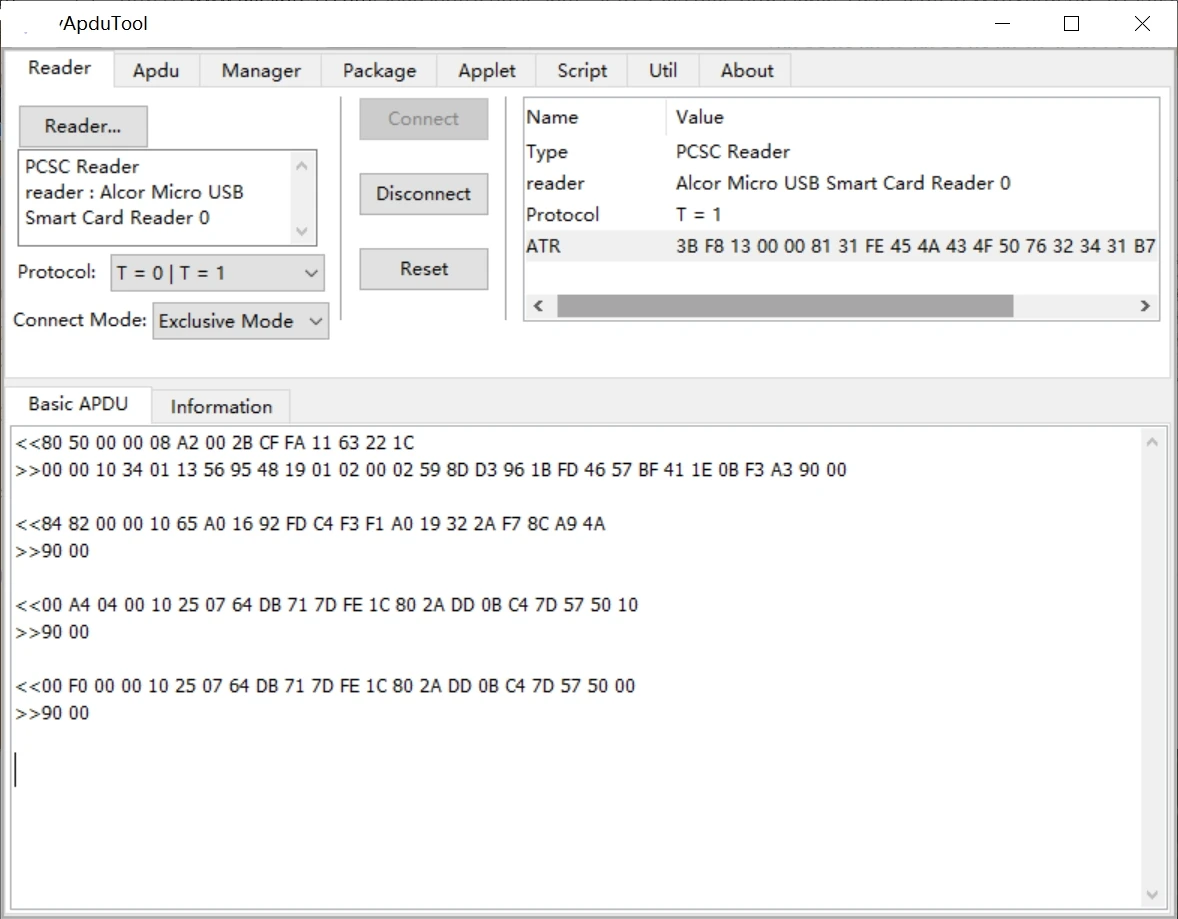
Task: Click the Reset button
Action: click(423, 268)
